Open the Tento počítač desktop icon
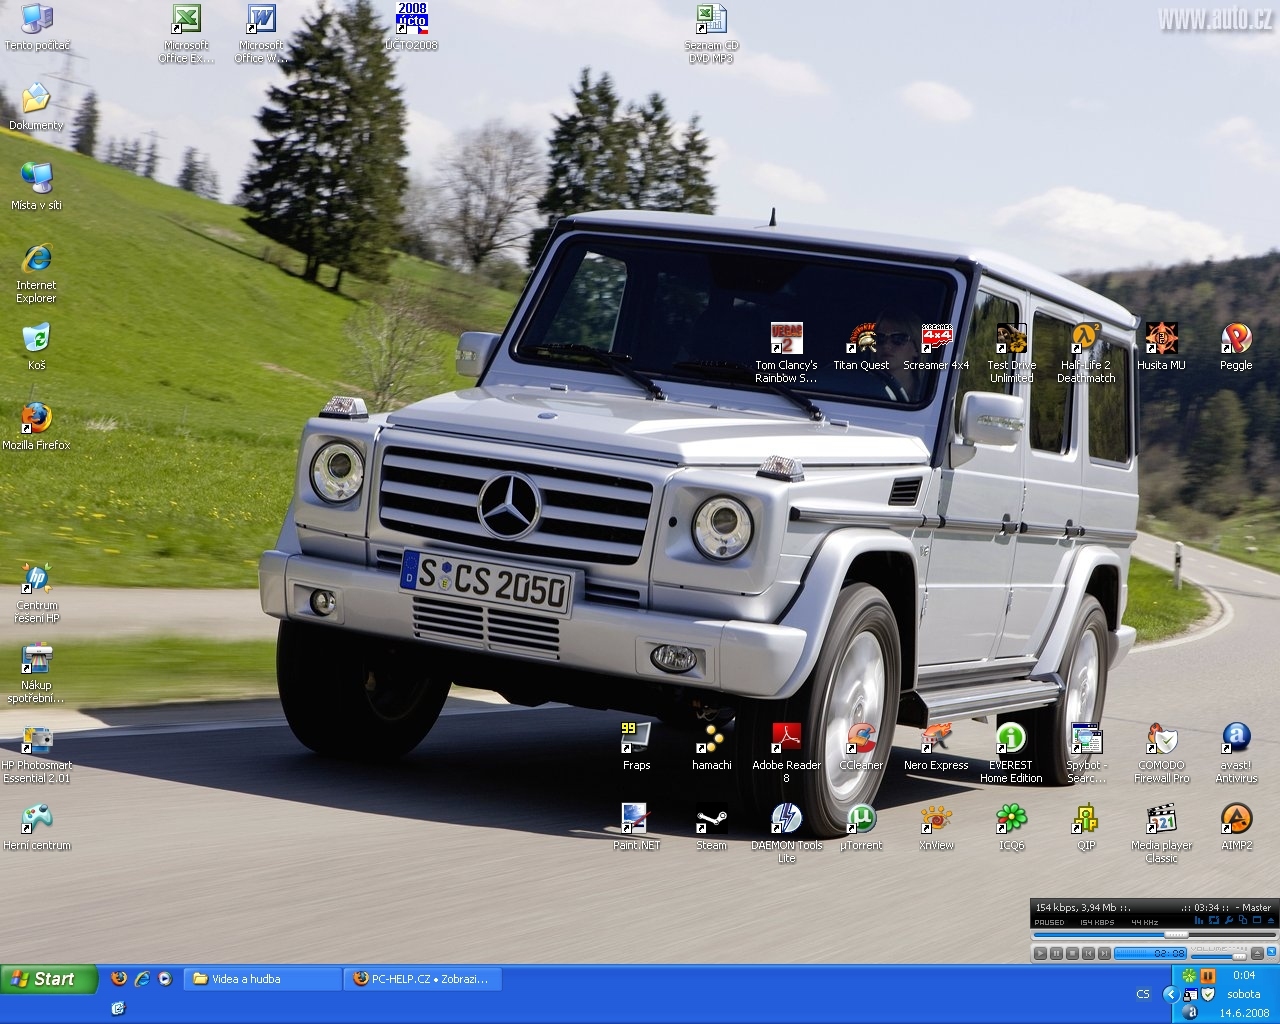Image resolution: width=1280 pixels, height=1024 pixels. [37, 28]
